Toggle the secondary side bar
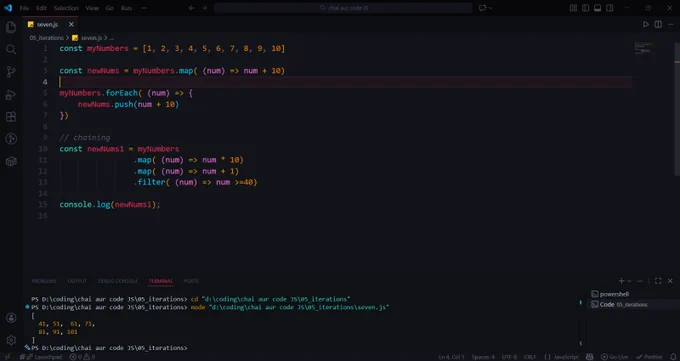 pyautogui.click(x=610, y=8)
